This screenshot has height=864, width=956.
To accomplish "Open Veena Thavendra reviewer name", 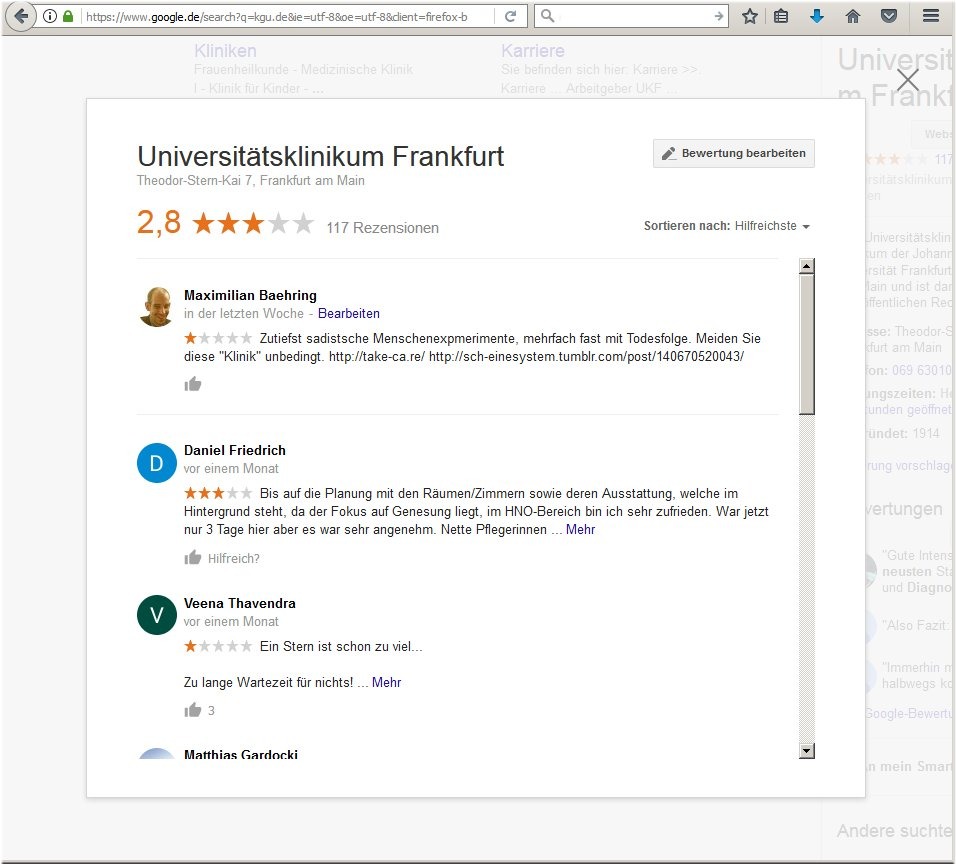I will (240, 603).
